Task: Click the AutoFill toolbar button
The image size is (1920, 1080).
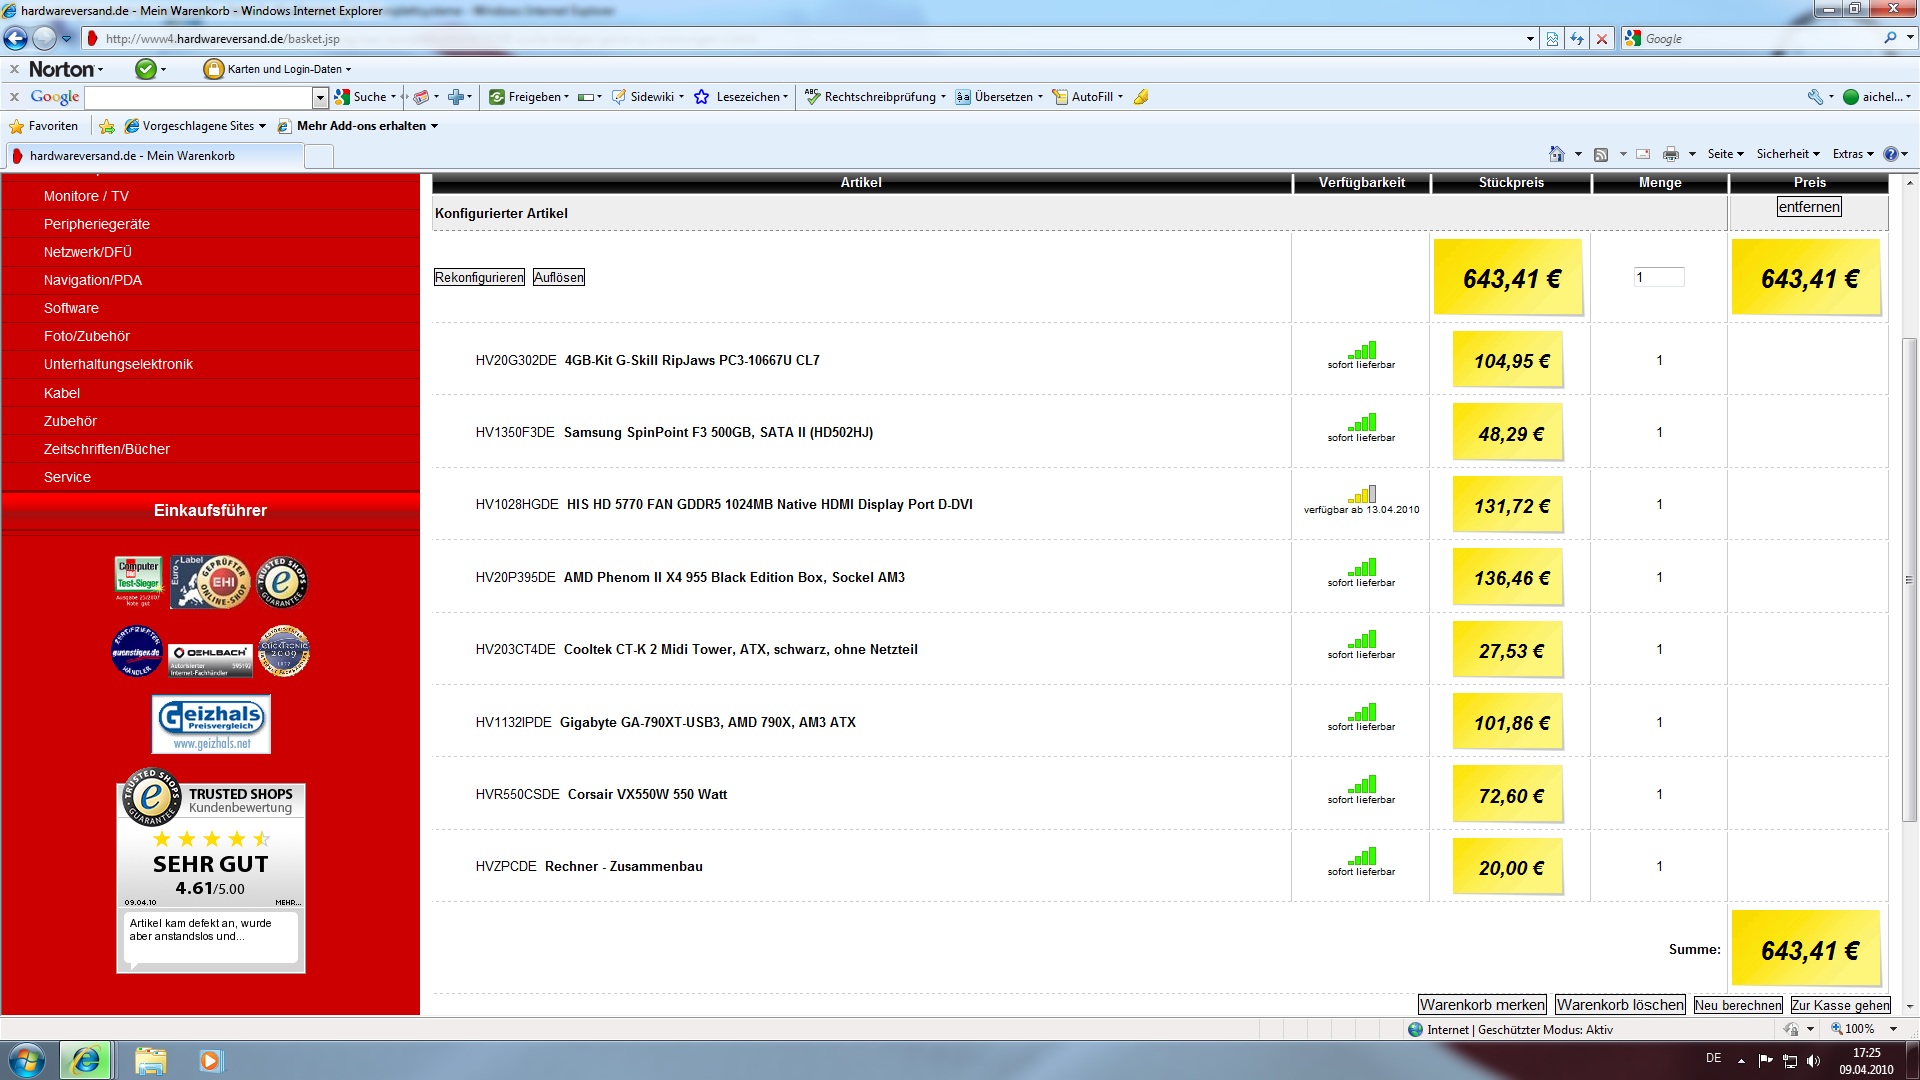Action: point(1087,97)
